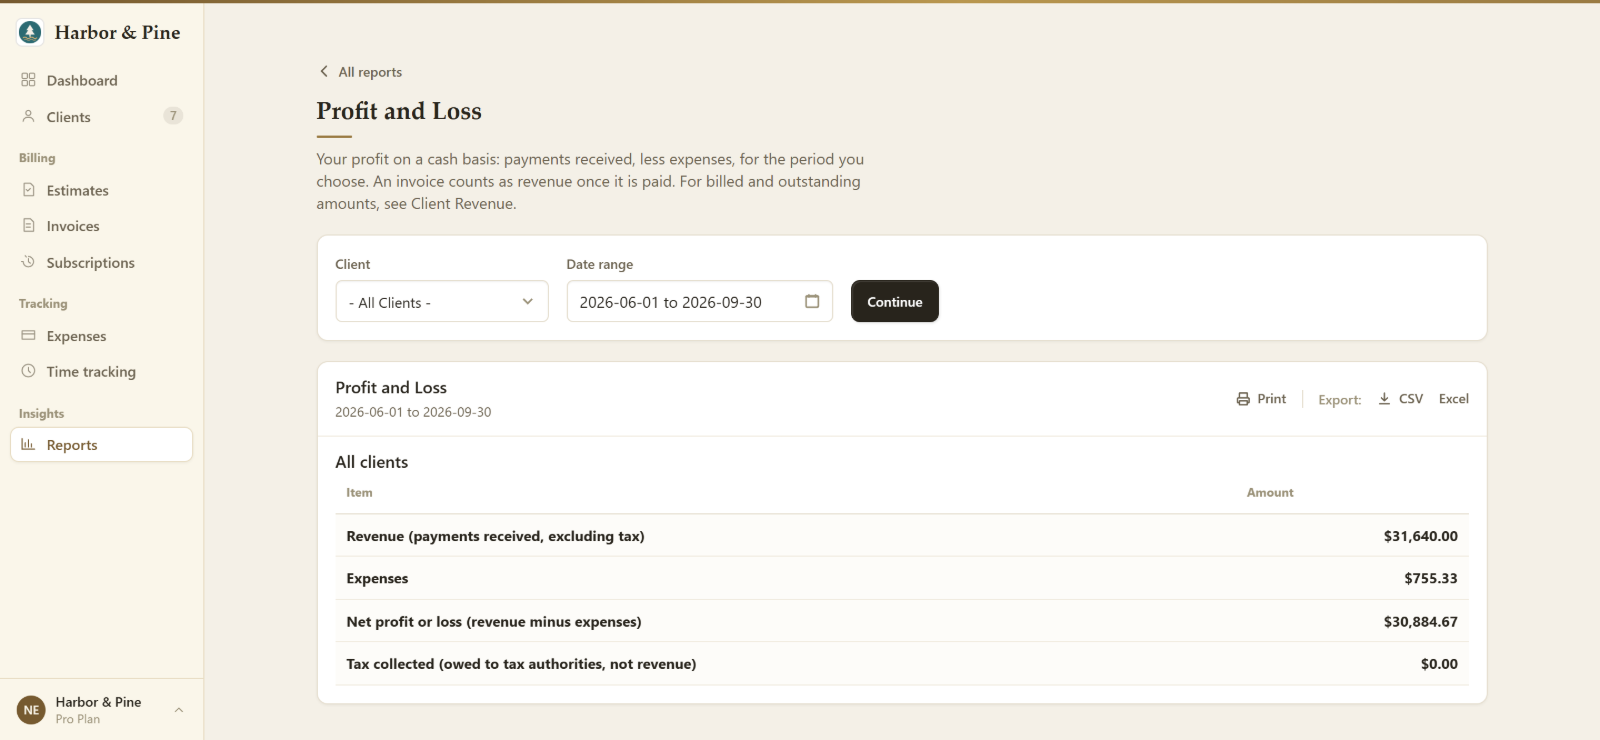
Task: Click the Net profit or loss row label
Action: pos(494,621)
